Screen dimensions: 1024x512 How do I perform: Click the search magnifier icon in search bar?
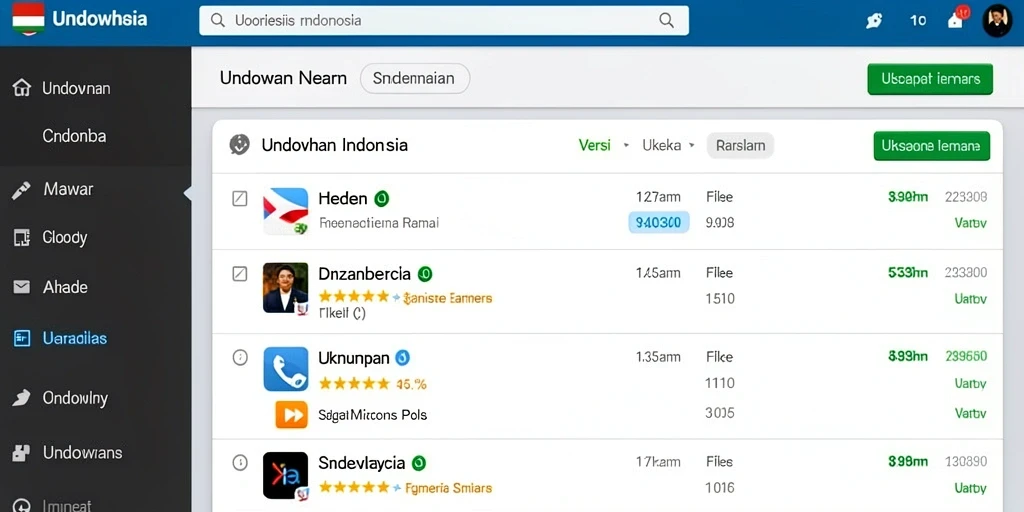tap(666, 20)
